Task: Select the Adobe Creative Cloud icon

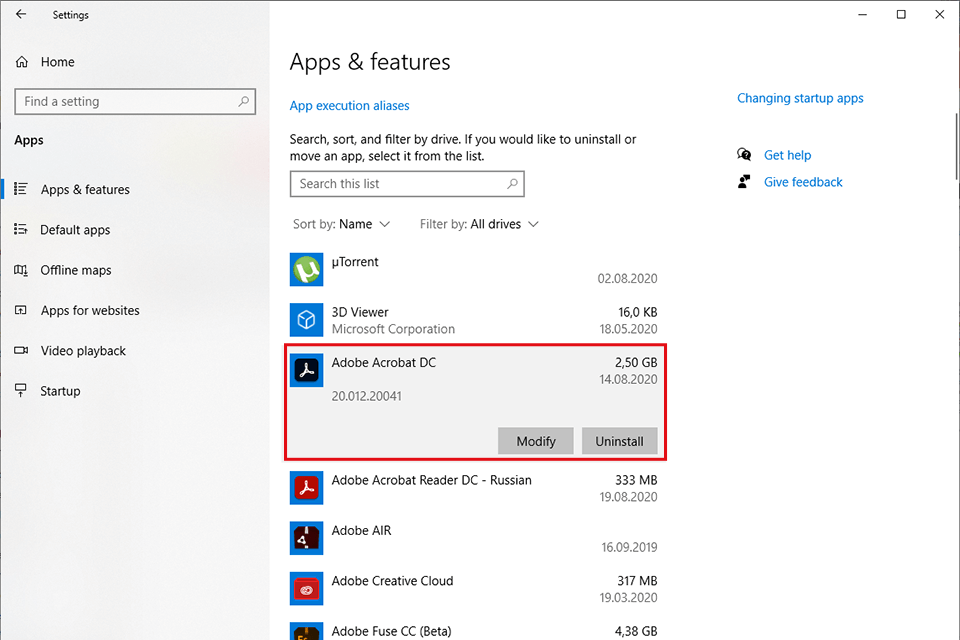Action: 306,589
